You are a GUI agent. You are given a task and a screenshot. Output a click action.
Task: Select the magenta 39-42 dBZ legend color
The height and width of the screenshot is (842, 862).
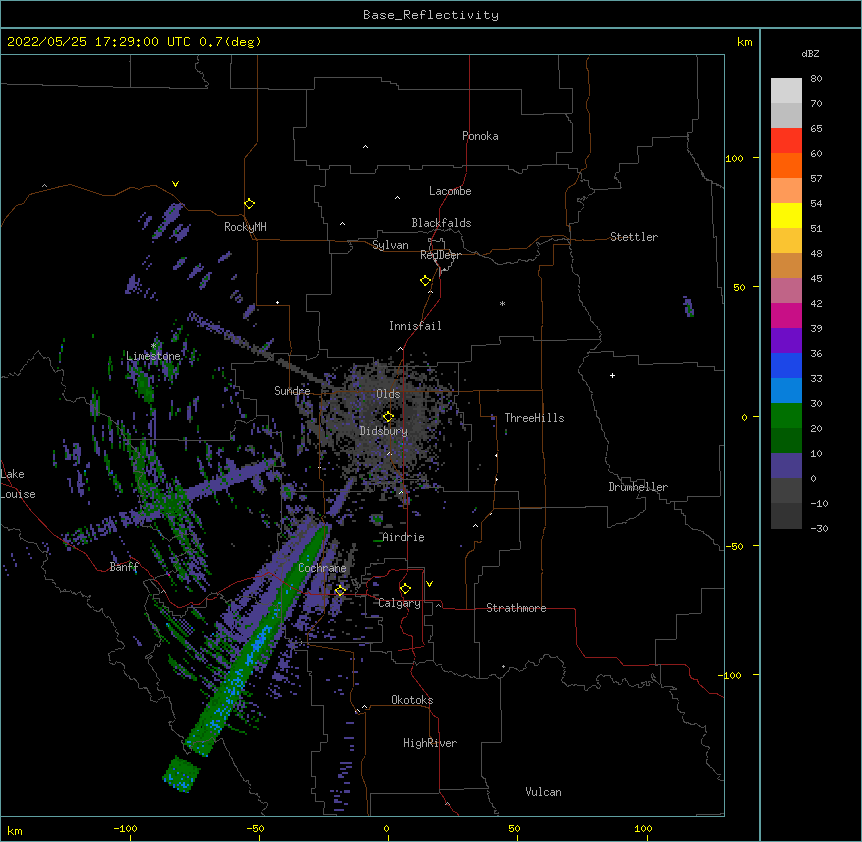[x=786, y=315]
